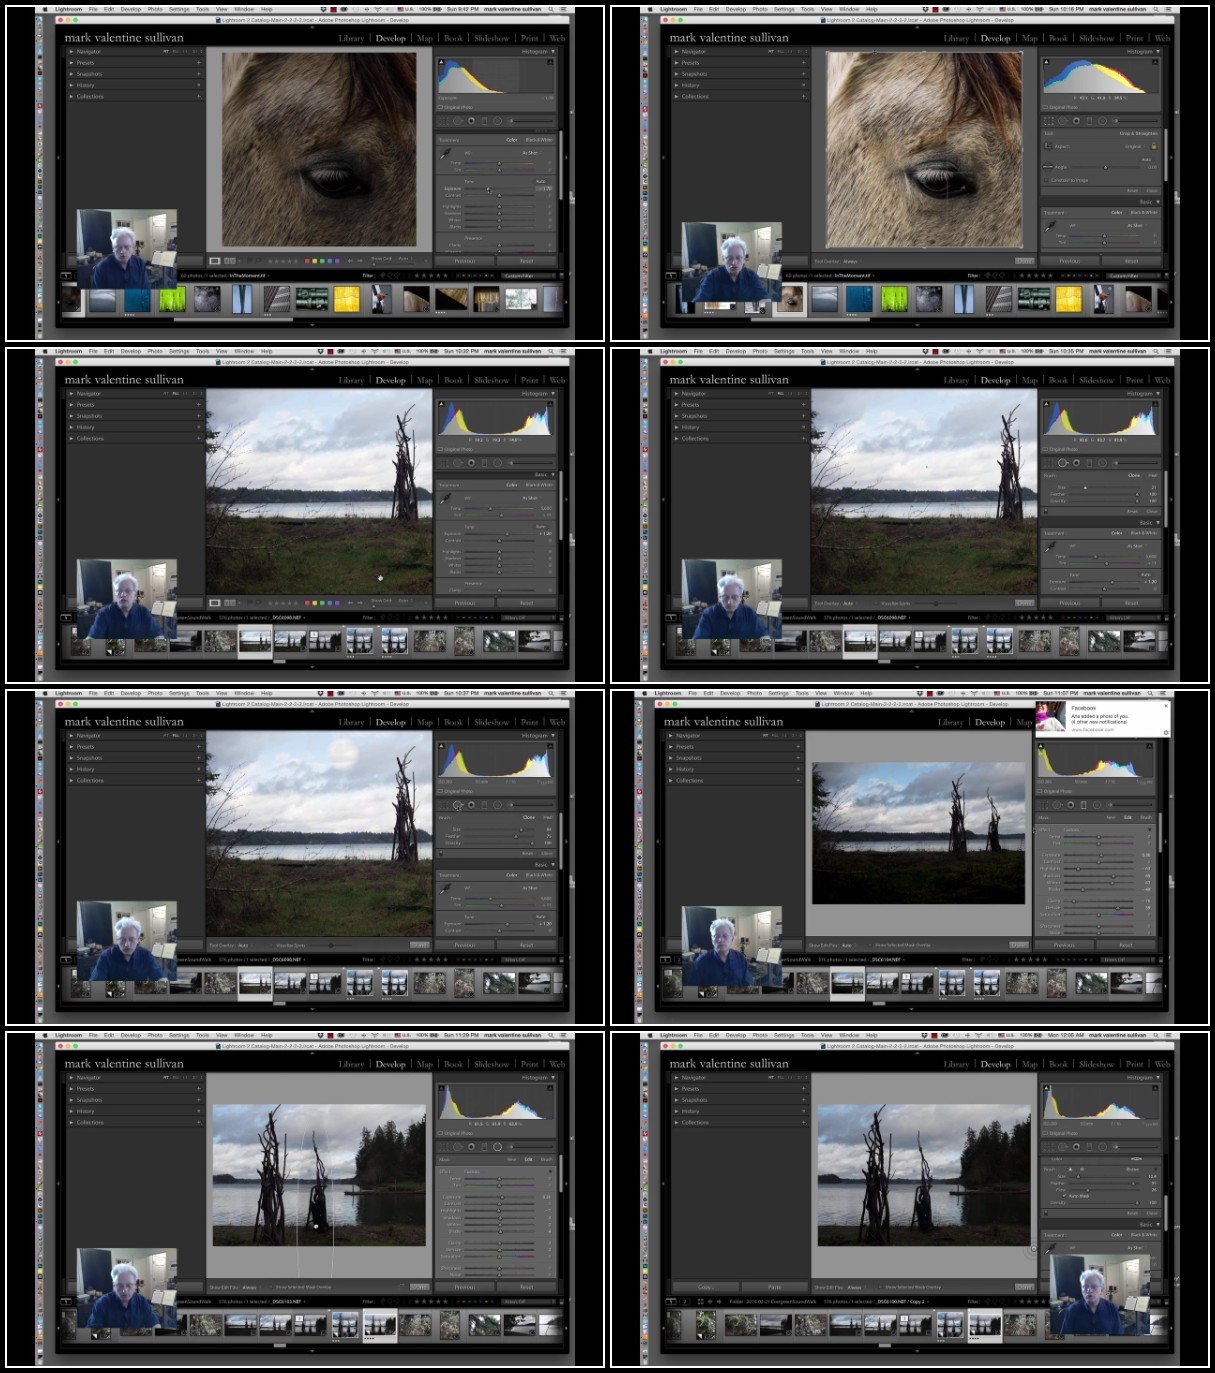The height and width of the screenshot is (1373, 1215).
Task: Select yellow thumbnail in 9:42 PM filmstrip
Action: coord(346,298)
